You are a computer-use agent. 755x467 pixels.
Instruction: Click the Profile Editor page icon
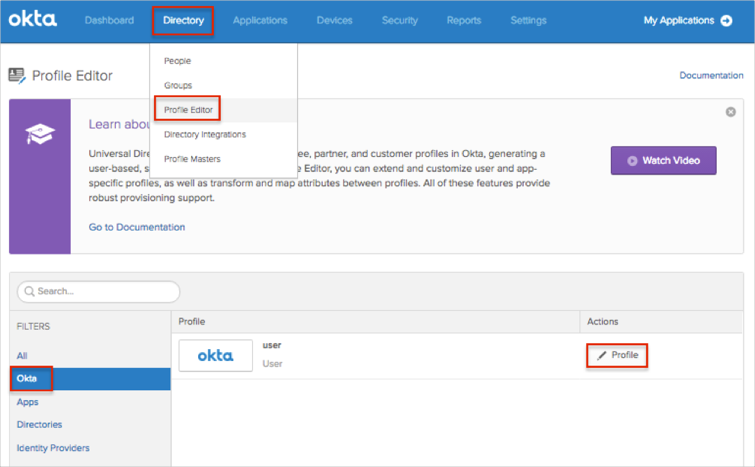(17, 75)
